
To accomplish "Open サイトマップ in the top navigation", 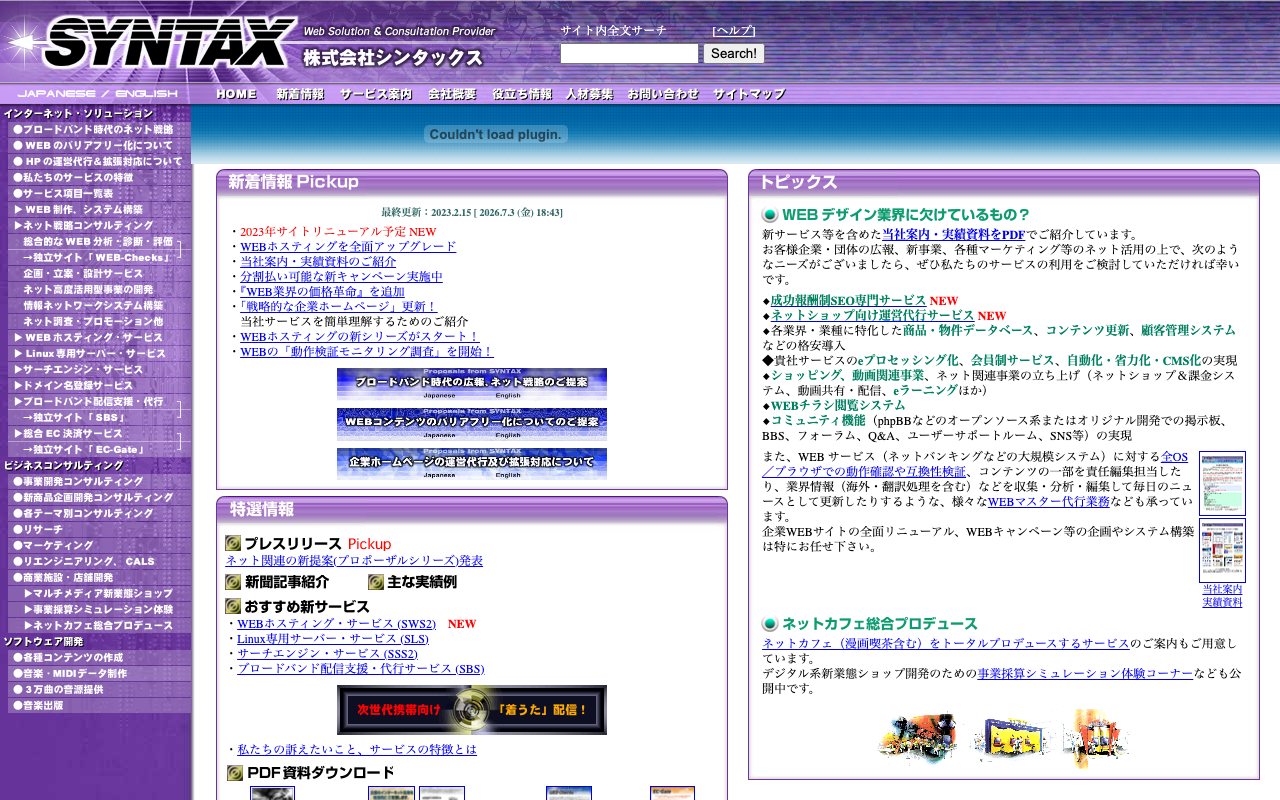I will tap(749, 94).
